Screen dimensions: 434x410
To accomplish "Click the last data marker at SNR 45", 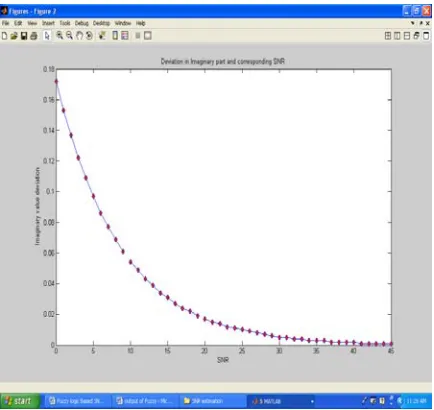I will pyautogui.click(x=391, y=344).
